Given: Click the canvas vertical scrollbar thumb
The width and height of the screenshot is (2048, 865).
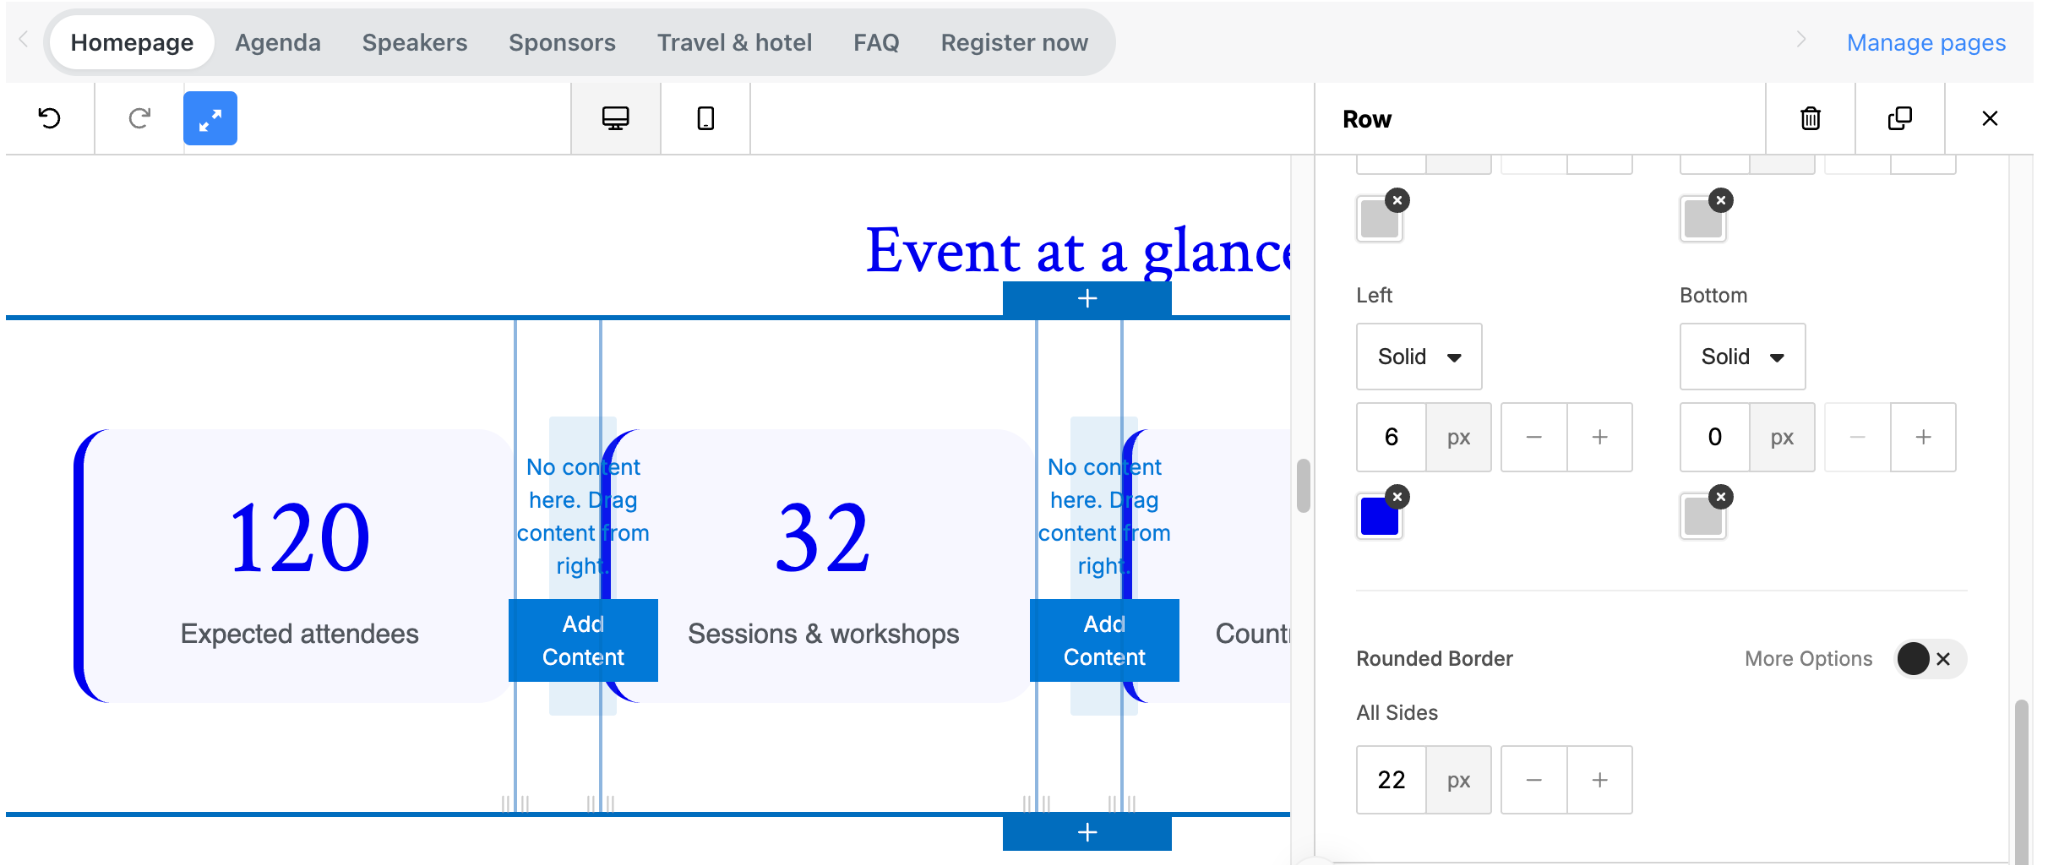Looking at the screenshot, I should [x=1303, y=486].
